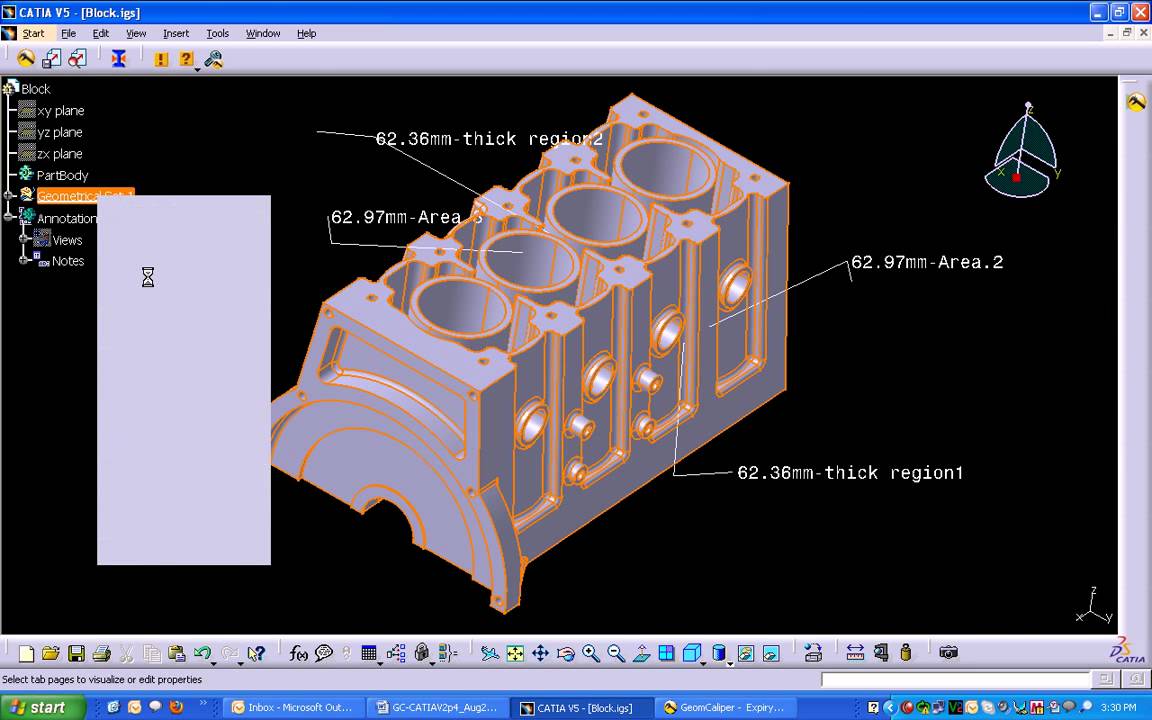Select the xy plane in tree
1152x720 pixels.
60,111
